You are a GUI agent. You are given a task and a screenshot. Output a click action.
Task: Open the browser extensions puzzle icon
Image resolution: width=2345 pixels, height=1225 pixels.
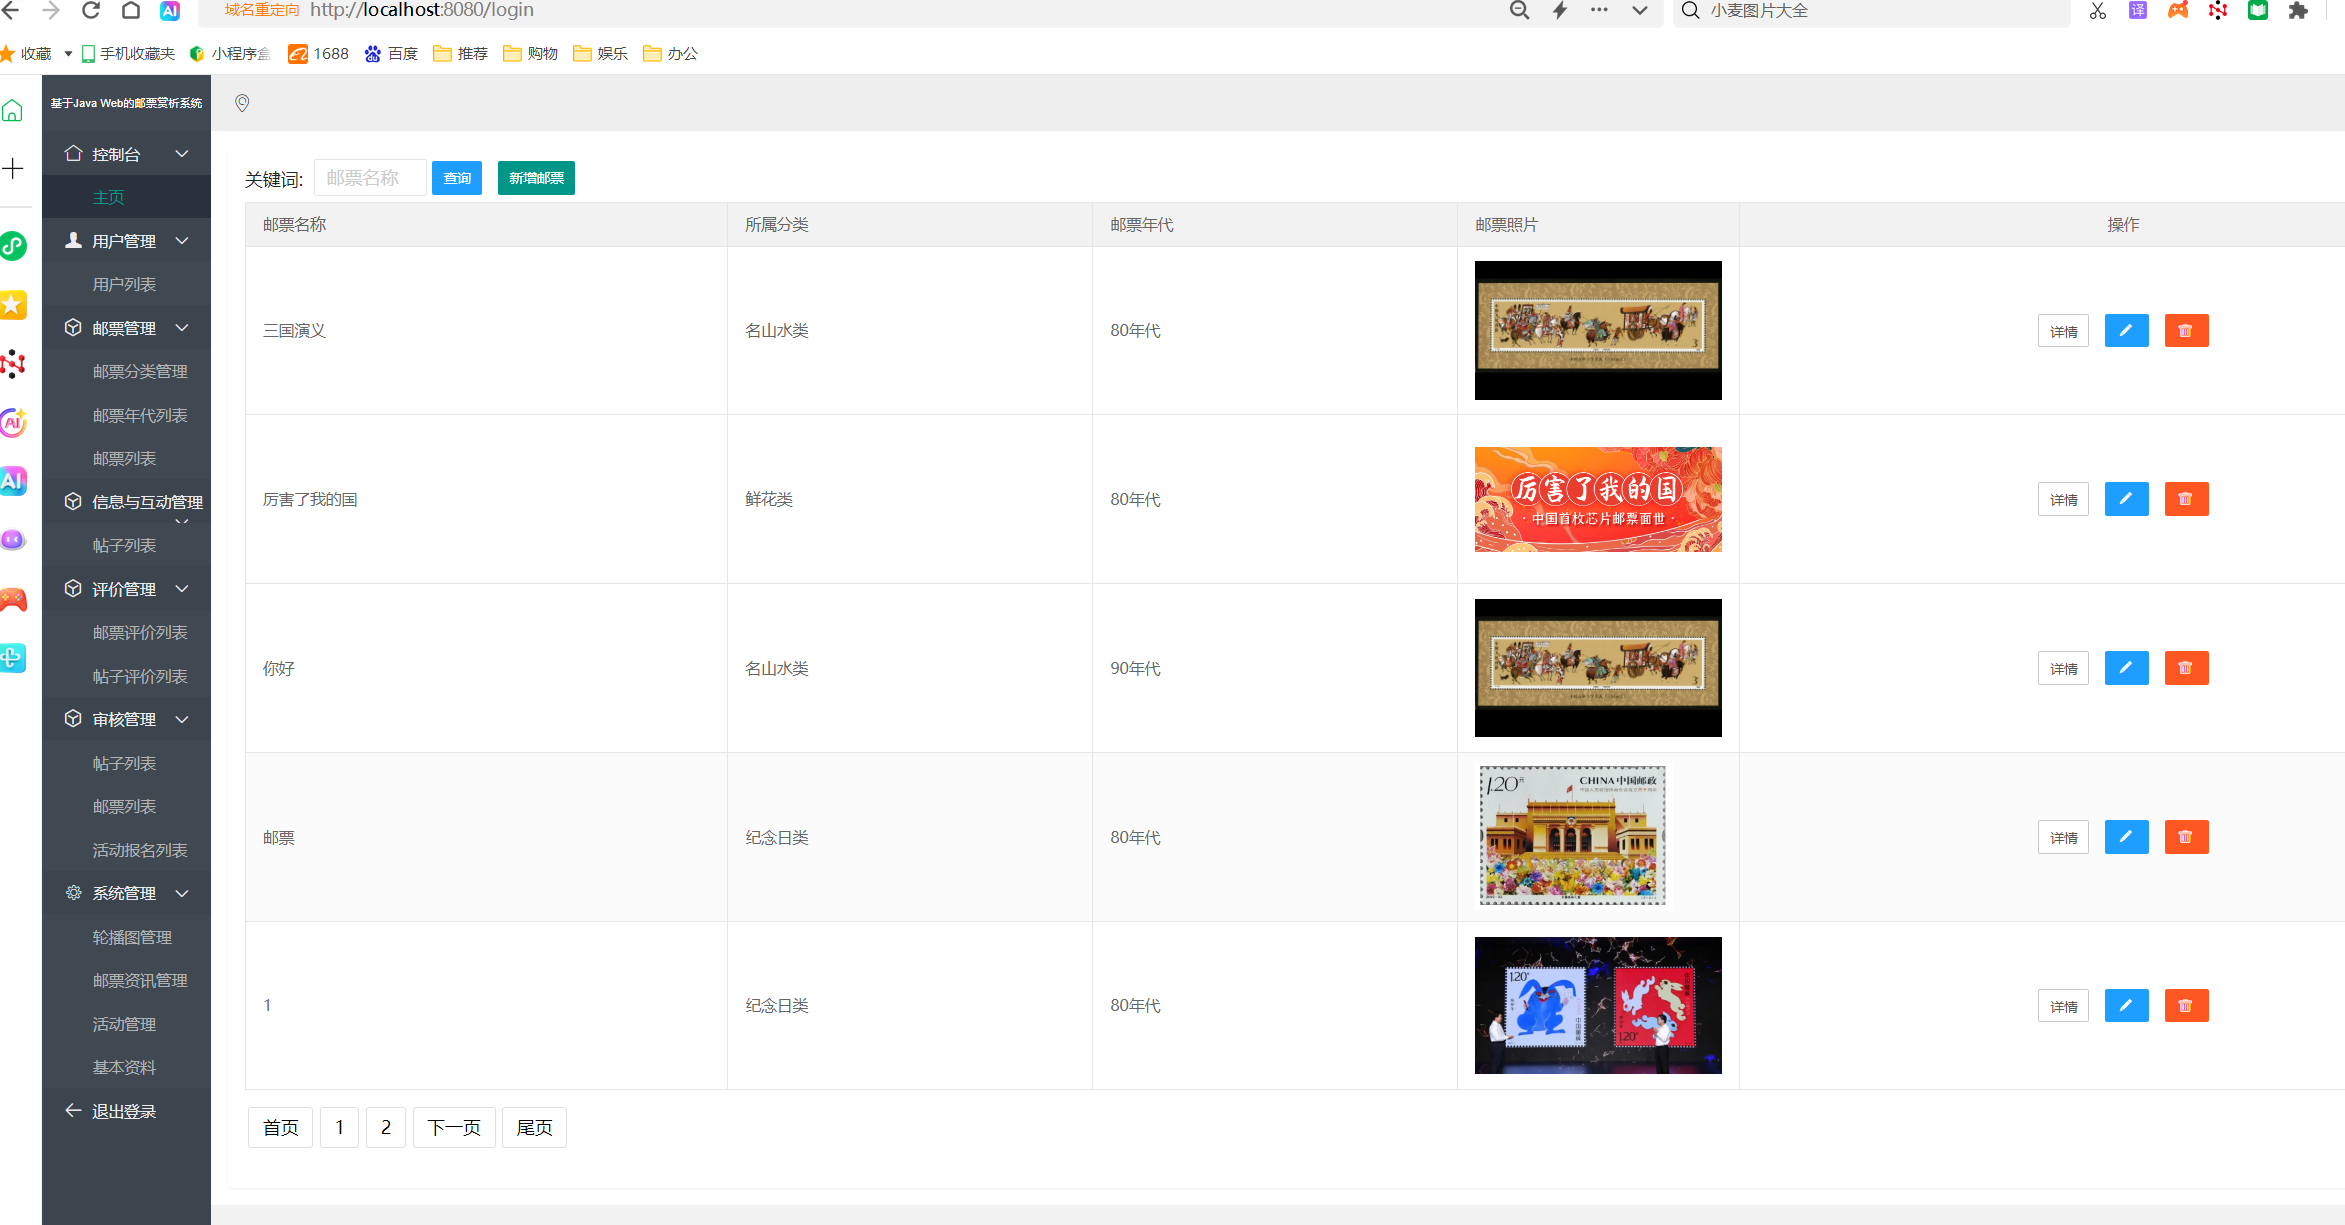pyautogui.click(x=2299, y=10)
